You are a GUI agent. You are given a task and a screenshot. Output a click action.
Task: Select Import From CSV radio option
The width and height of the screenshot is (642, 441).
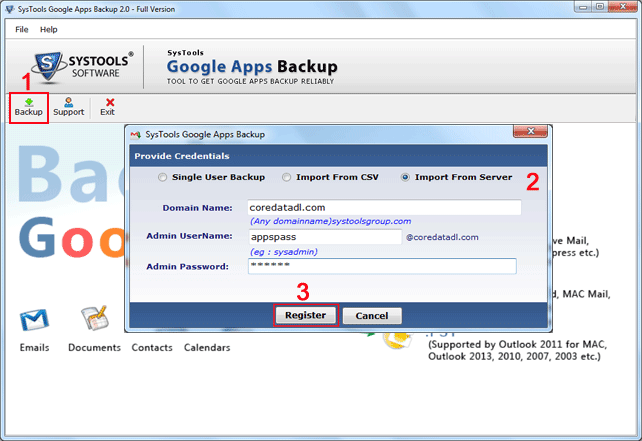[x=287, y=177]
